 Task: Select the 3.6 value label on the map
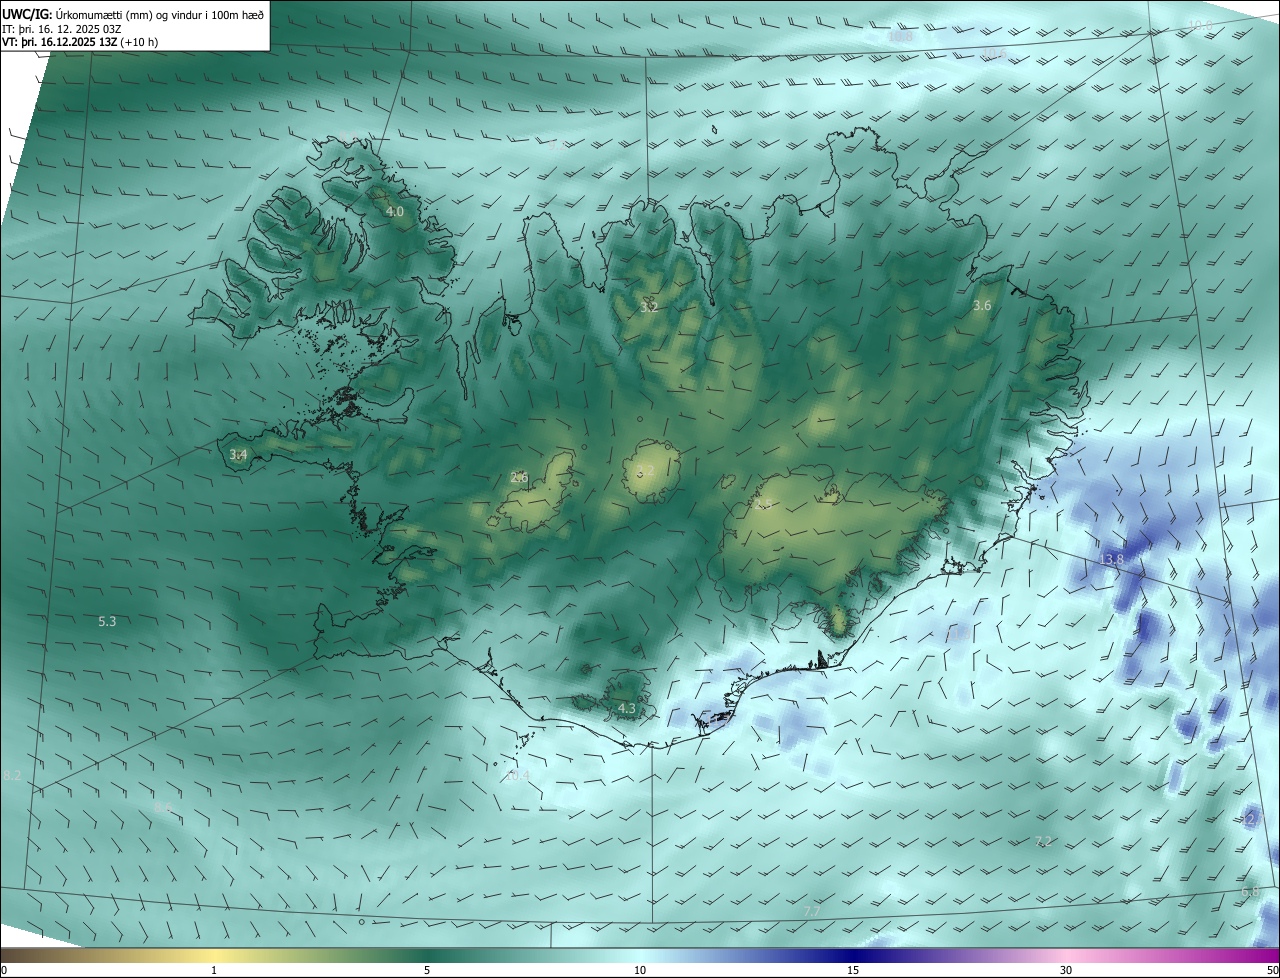[982, 306]
